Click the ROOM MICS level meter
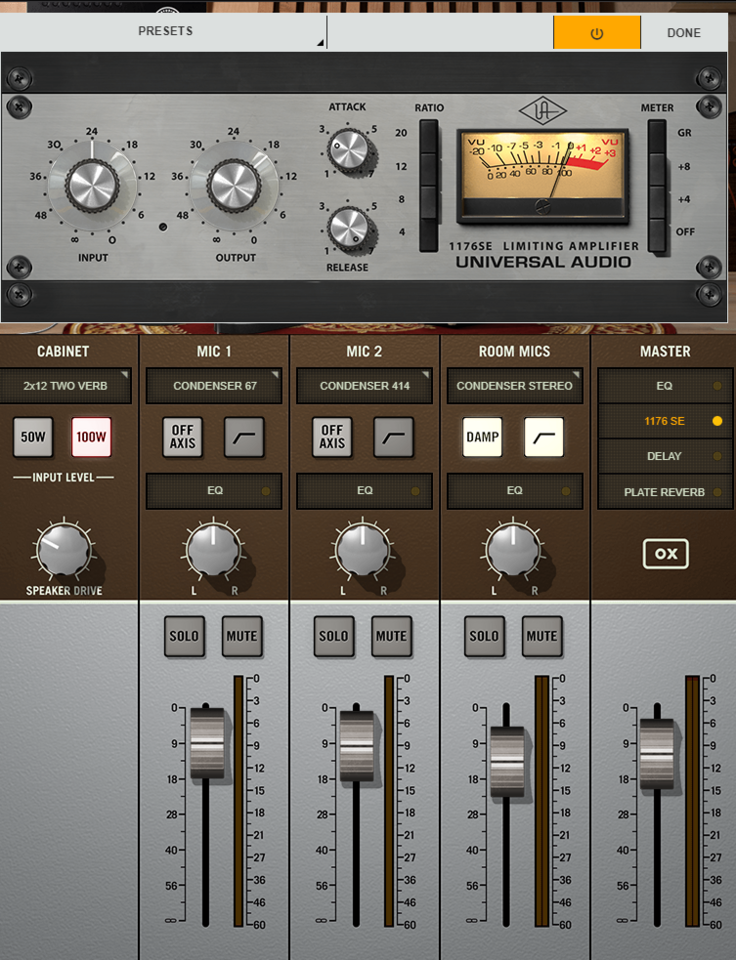The width and height of the screenshot is (736, 960). tap(542, 801)
